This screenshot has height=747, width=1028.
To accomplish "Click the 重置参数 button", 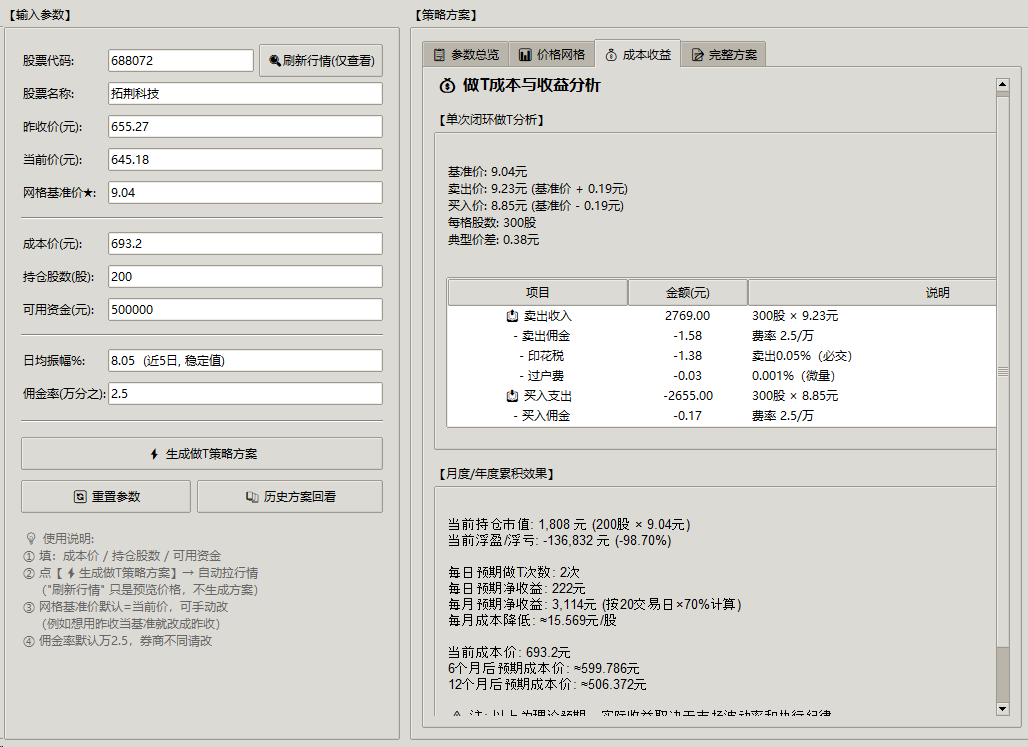I will click(x=106, y=497).
